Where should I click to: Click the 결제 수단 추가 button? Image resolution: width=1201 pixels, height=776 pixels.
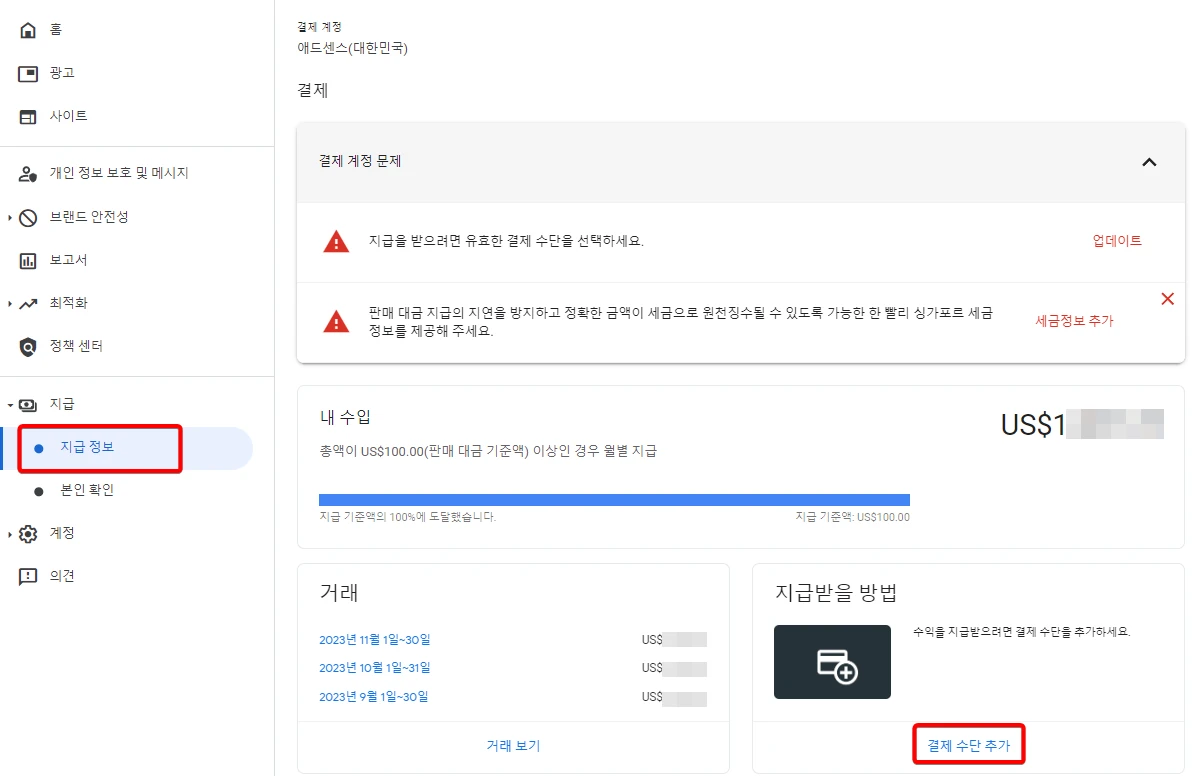coord(968,744)
